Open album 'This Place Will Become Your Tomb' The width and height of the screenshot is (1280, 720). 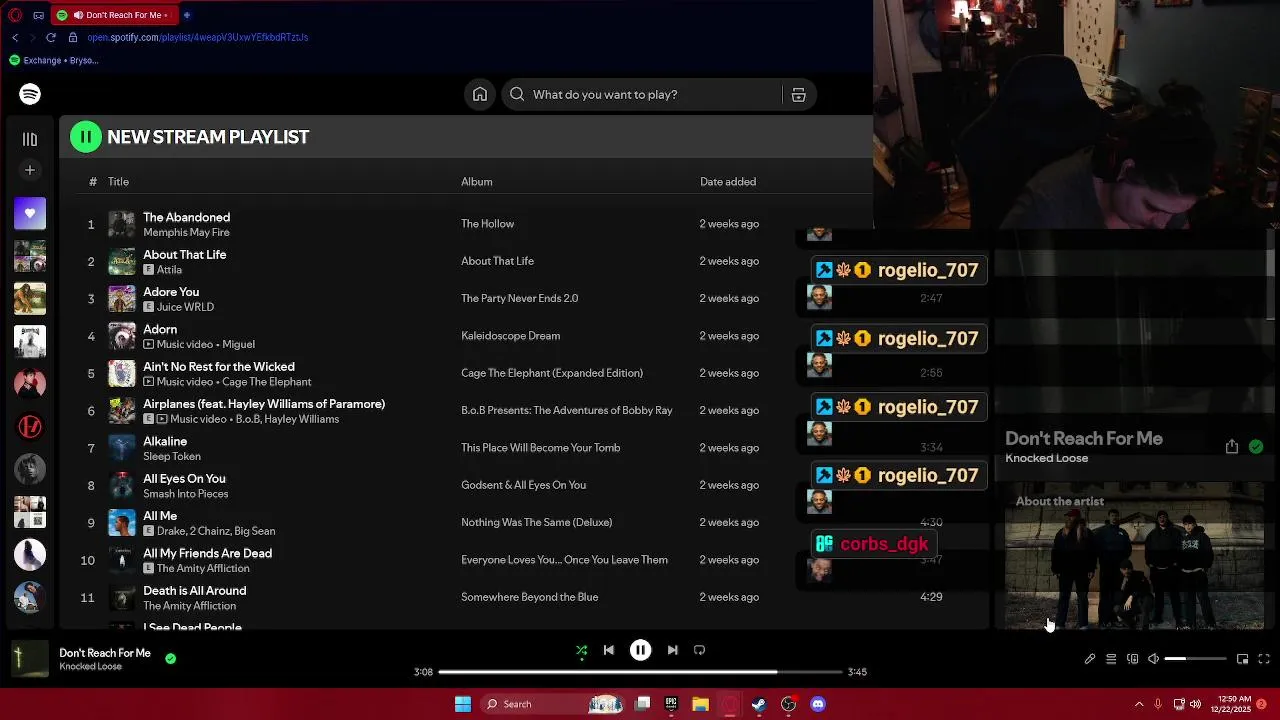[540, 447]
